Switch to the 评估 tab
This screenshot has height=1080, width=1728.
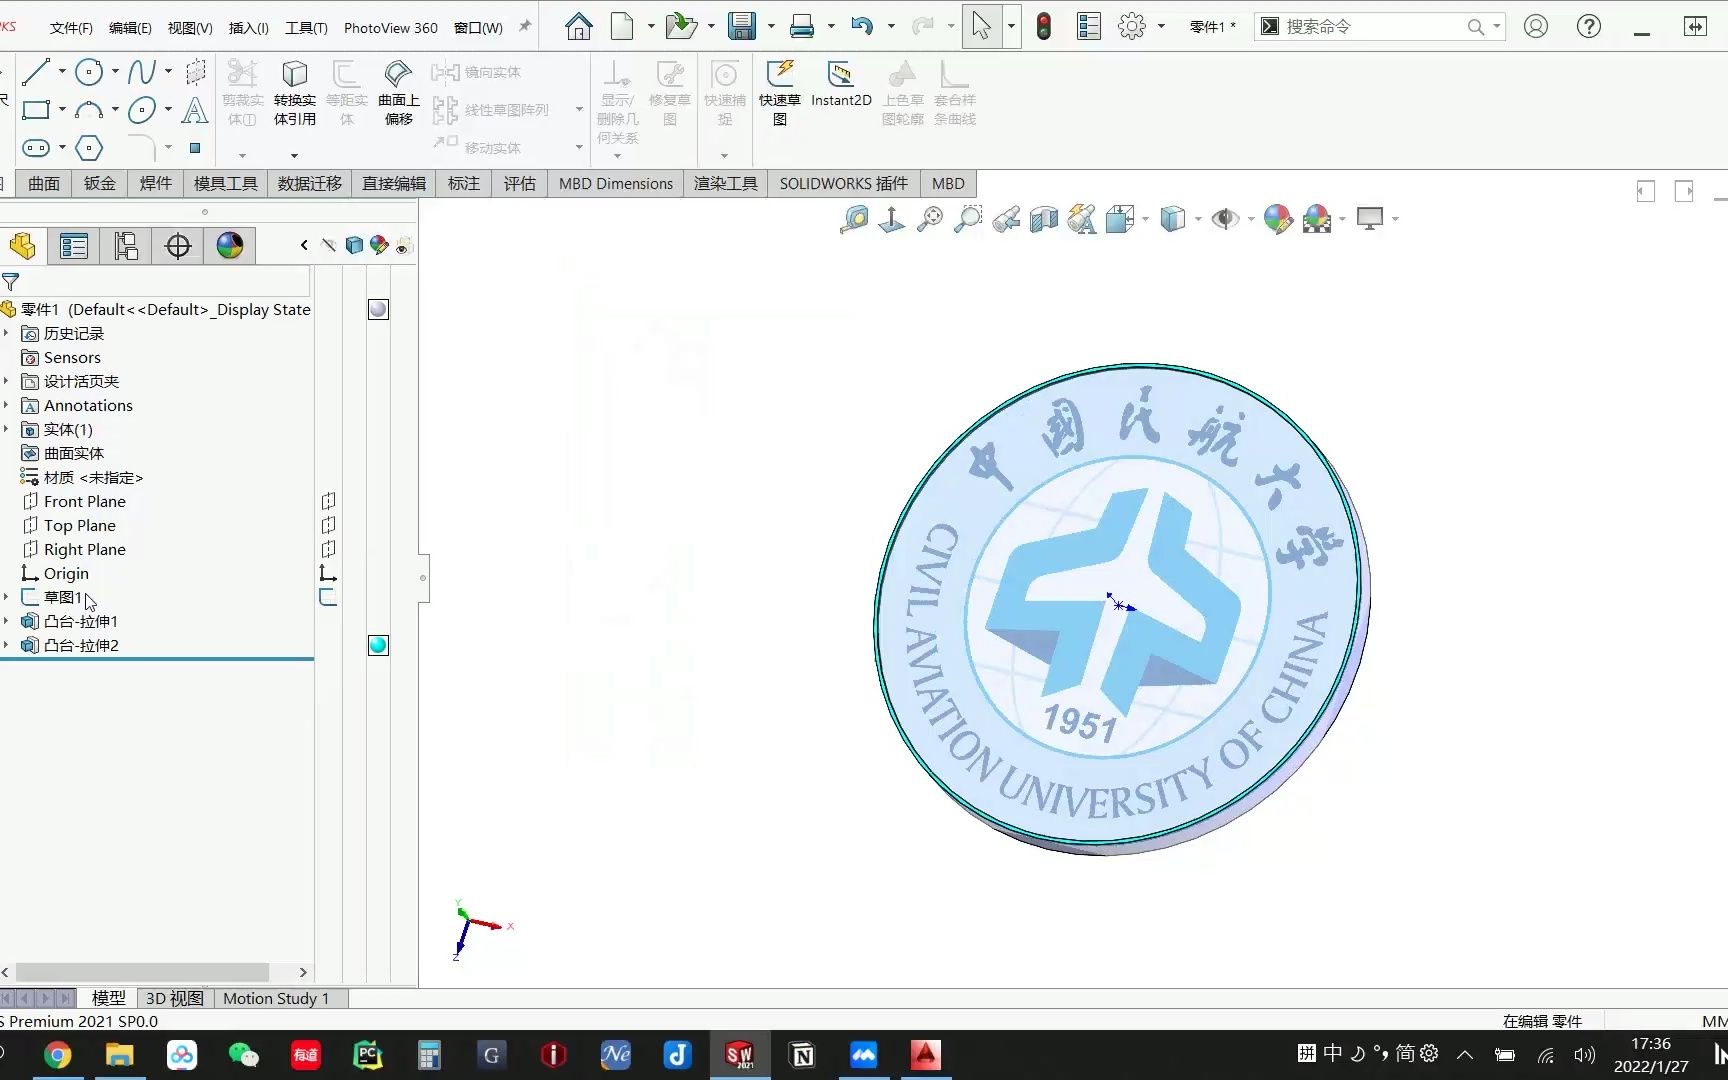[x=520, y=183]
